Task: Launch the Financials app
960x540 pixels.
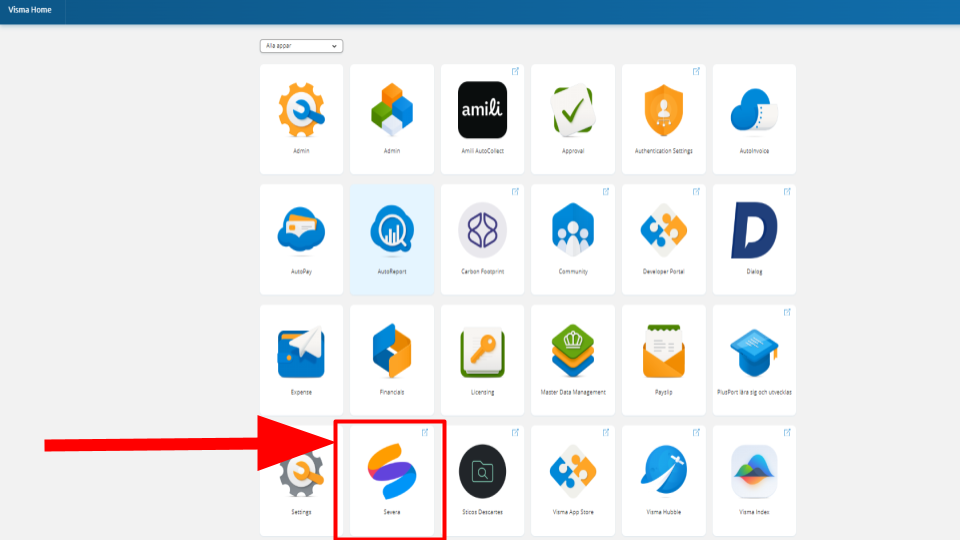Action: click(392, 360)
